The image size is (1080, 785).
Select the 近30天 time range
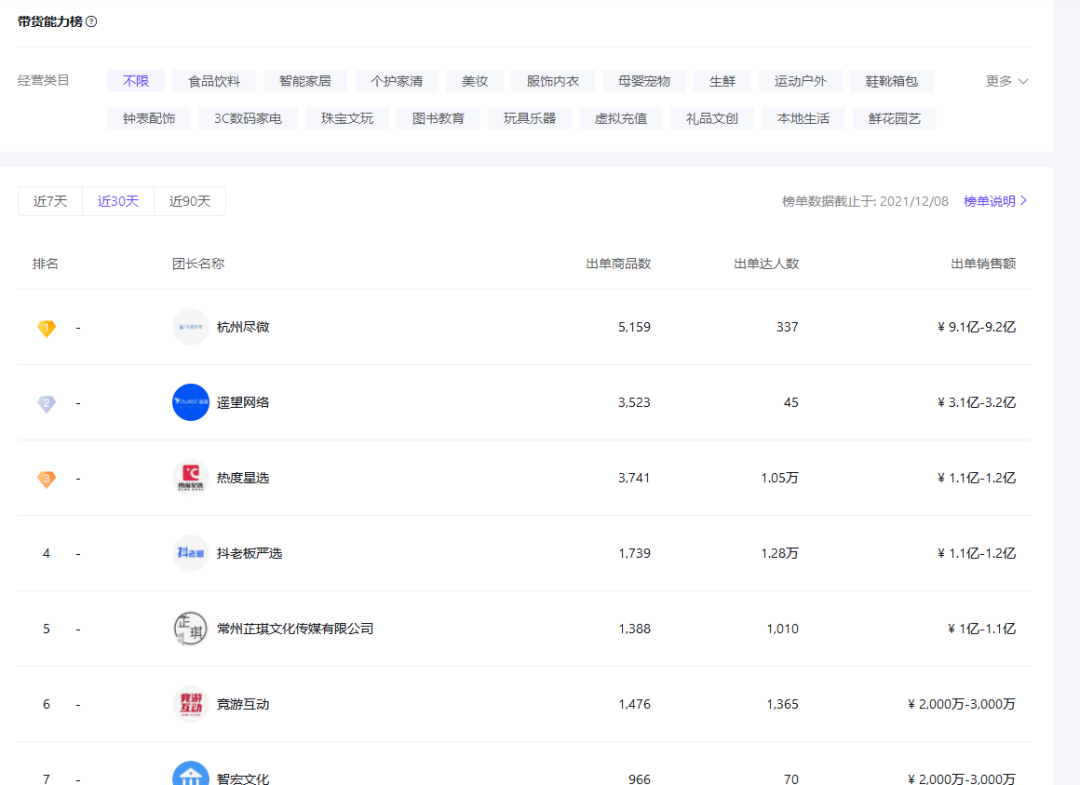click(118, 201)
